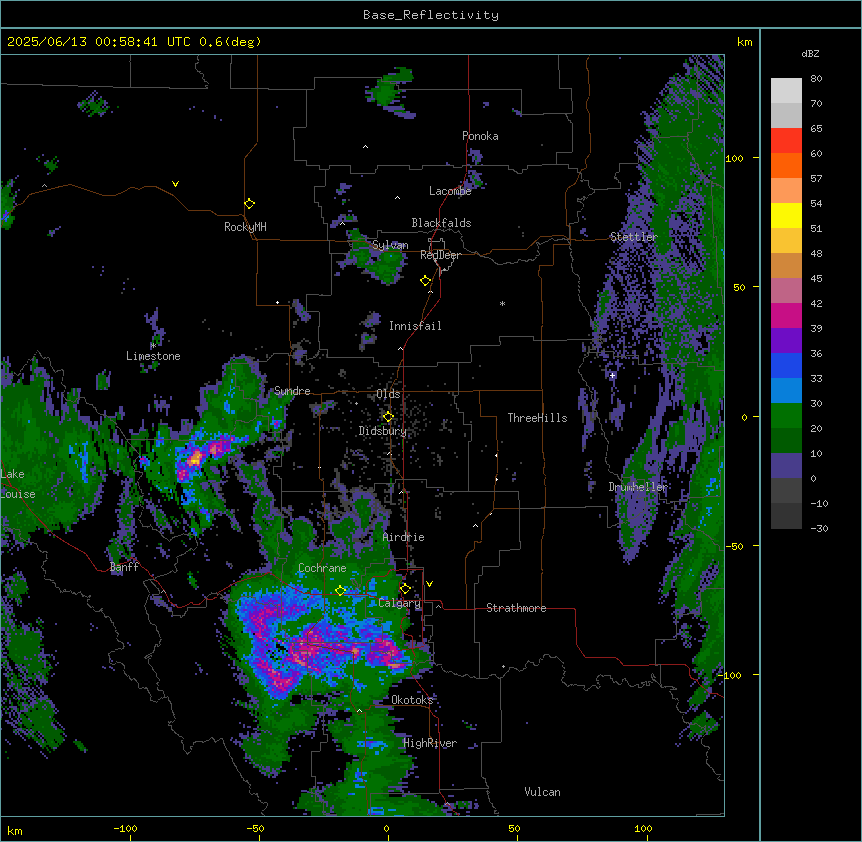Click the Strathmore label
The width and height of the screenshot is (862, 842).
point(516,608)
